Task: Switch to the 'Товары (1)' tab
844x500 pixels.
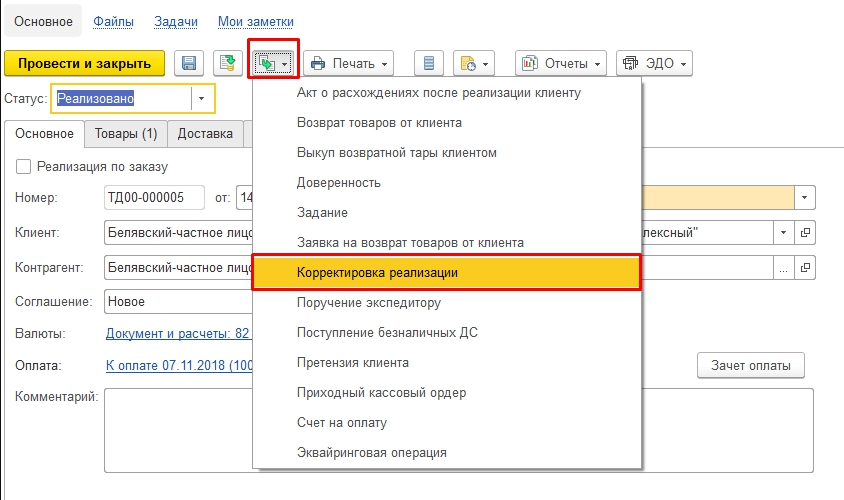Action: (125, 133)
